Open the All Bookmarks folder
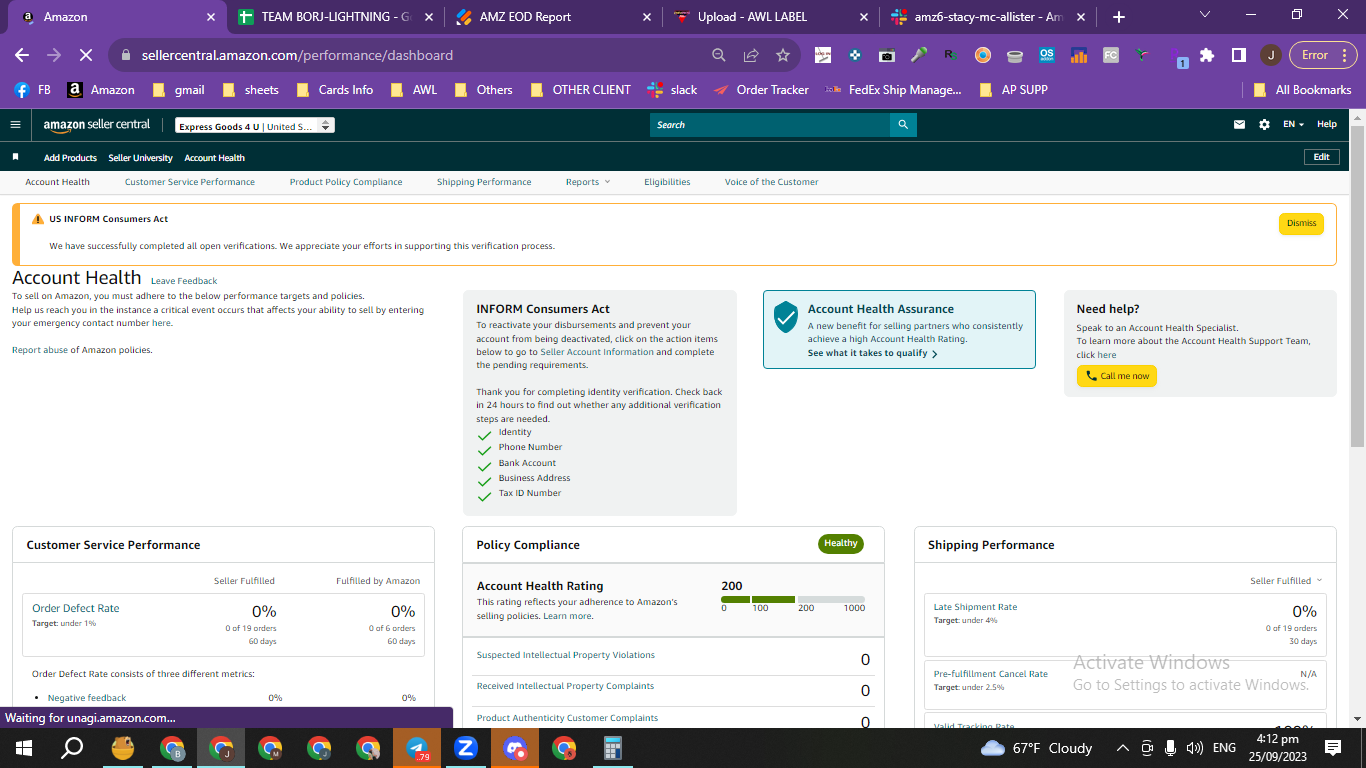 [x=1302, y=90]
